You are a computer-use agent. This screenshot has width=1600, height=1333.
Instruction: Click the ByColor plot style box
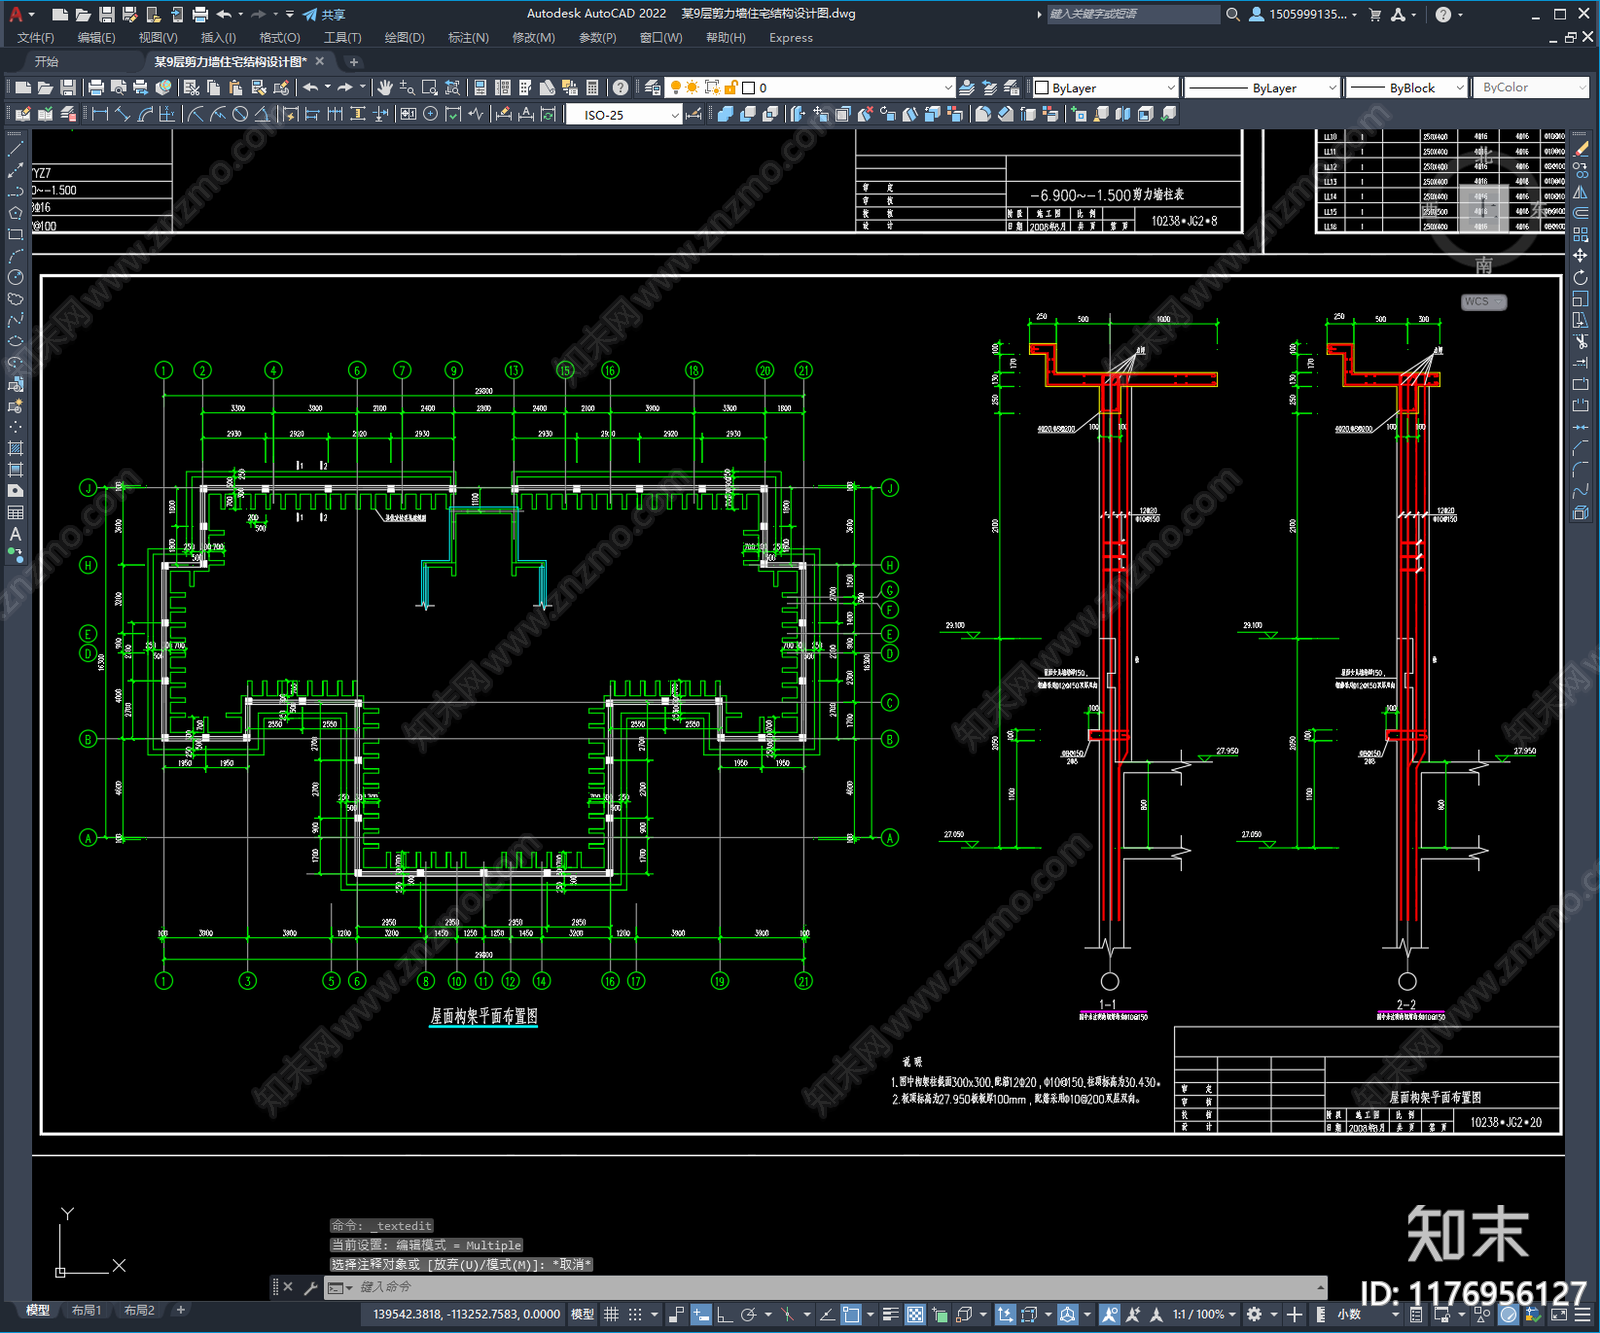coord(1531,88)
